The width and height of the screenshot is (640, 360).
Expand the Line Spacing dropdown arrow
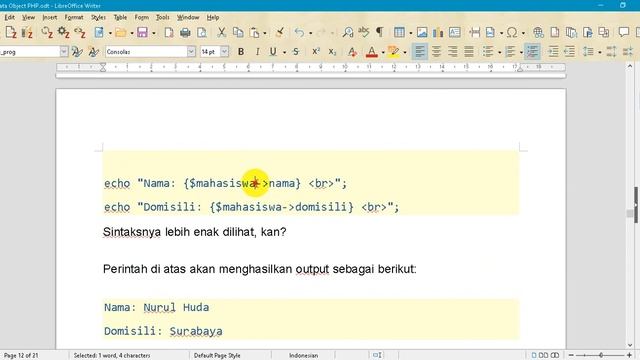coord(600,52)
